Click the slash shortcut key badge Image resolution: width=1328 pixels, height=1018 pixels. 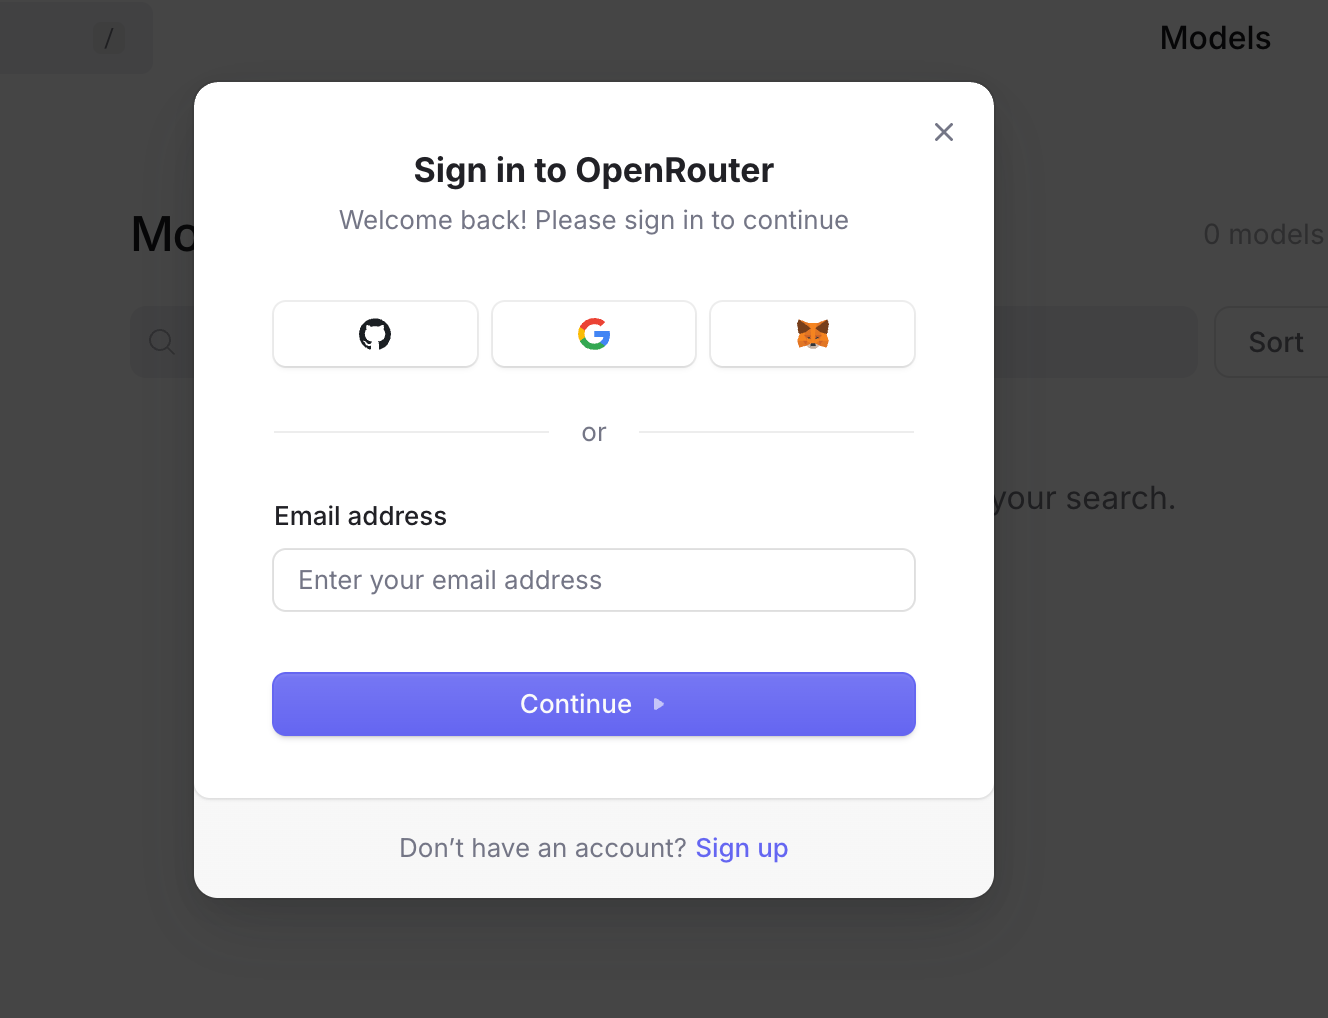coord(109,39)
